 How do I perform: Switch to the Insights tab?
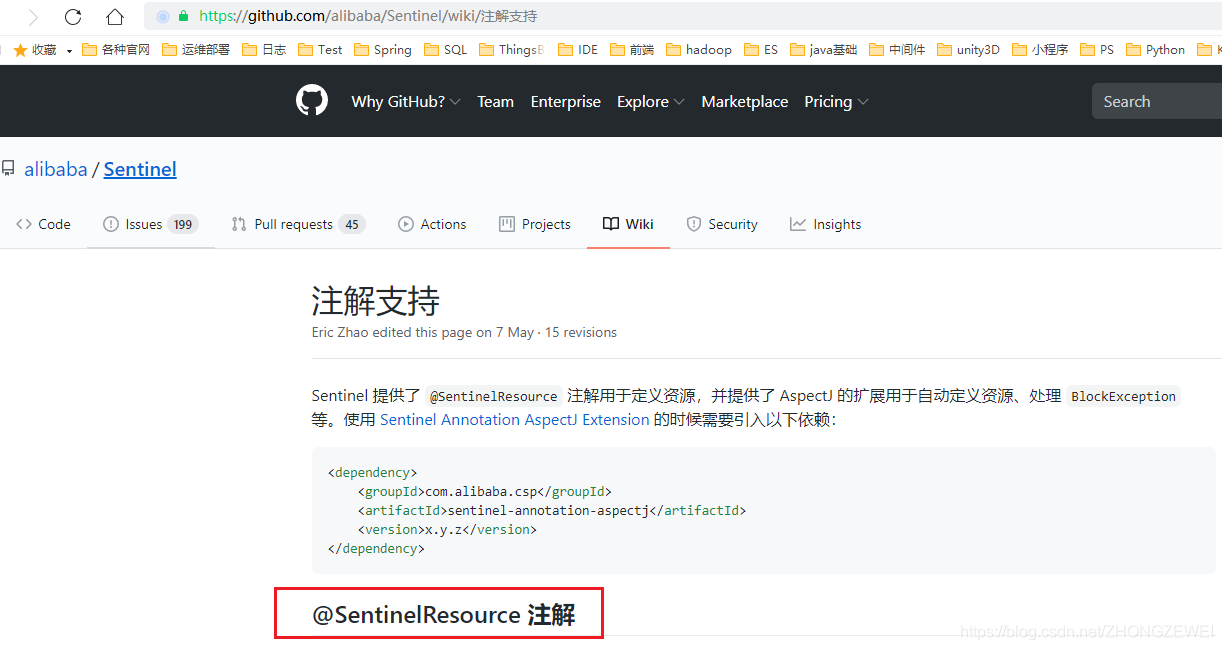pyautogui.click(x=825, y=224)
